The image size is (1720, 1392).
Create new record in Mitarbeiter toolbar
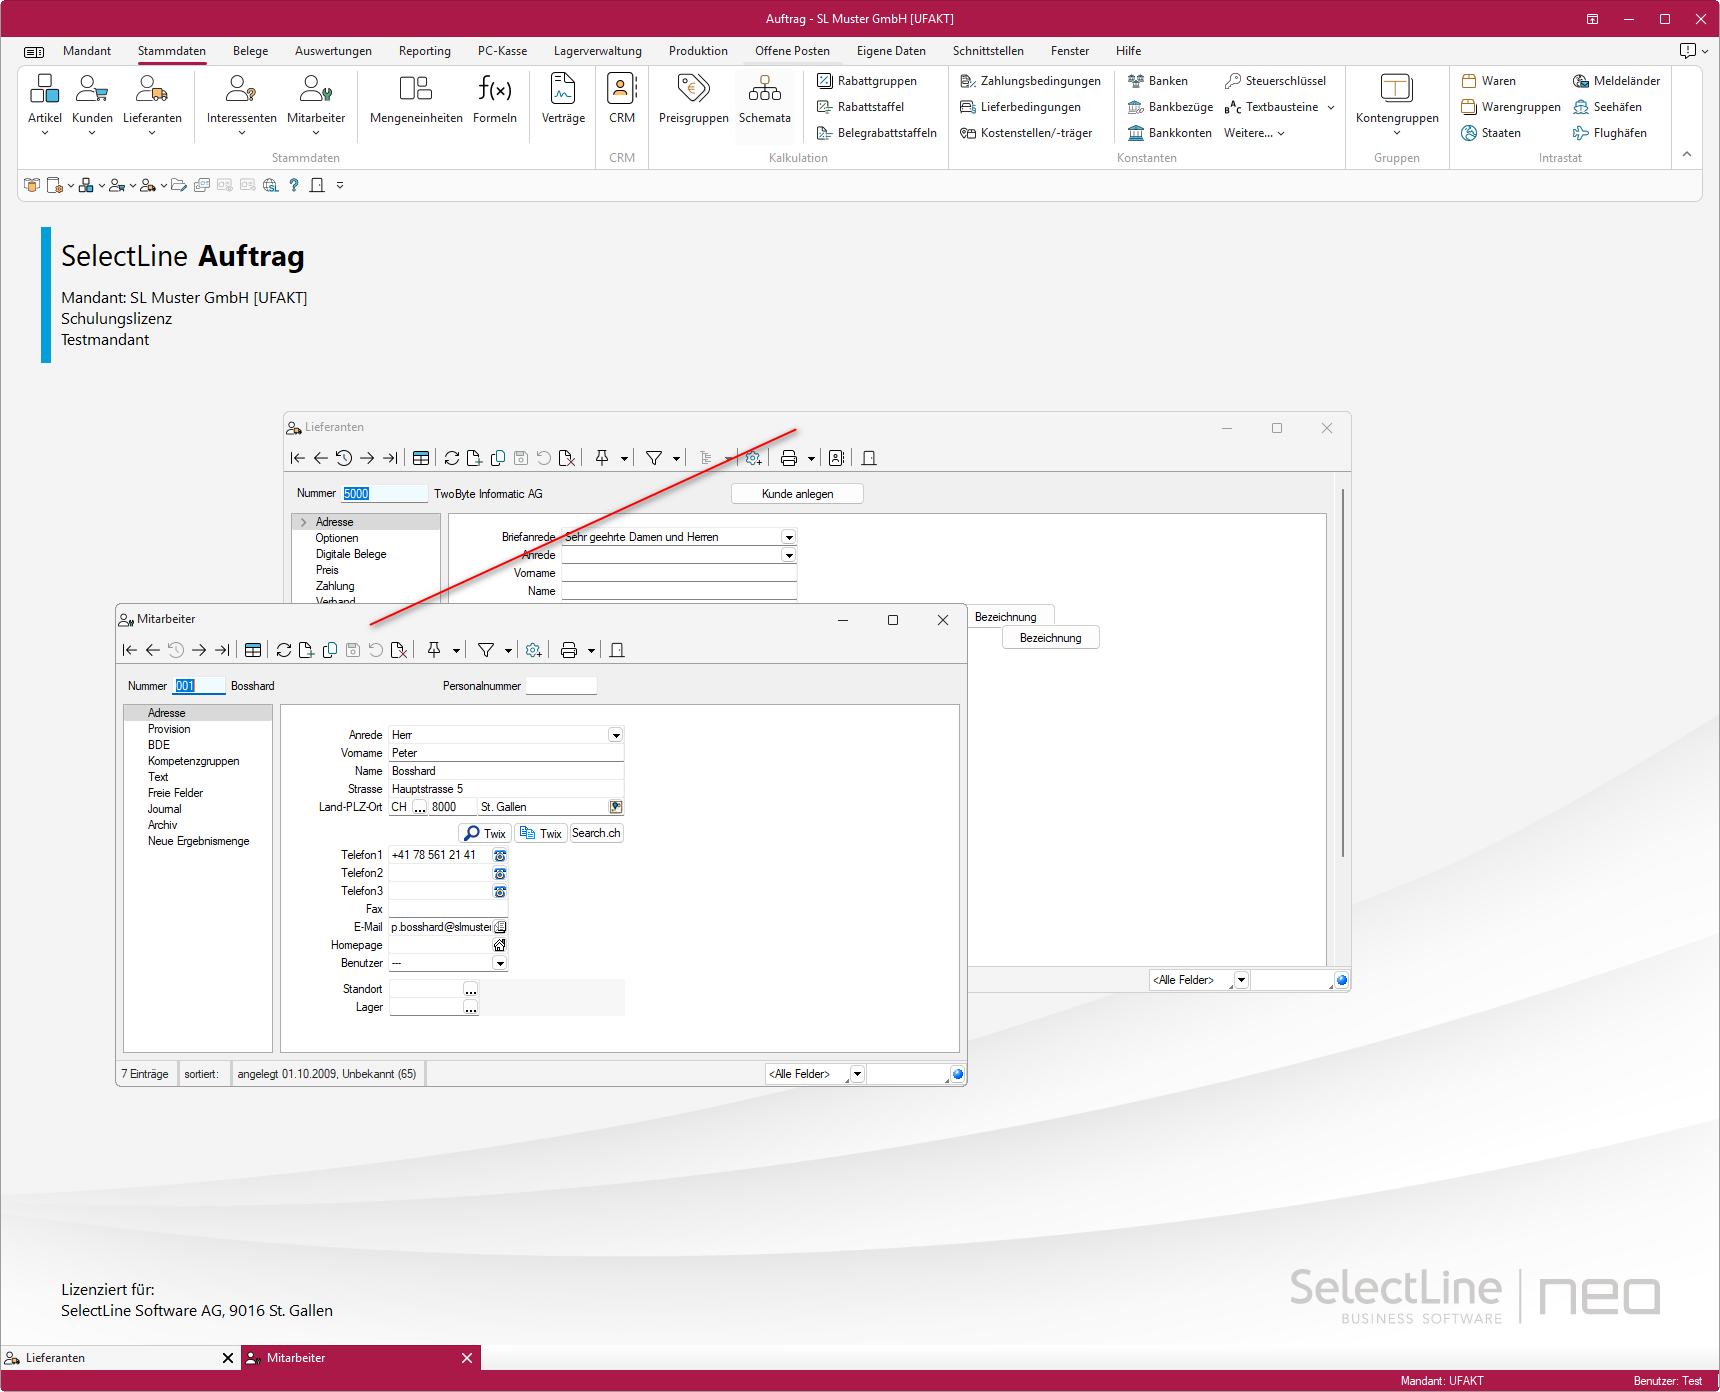[x=307, y=650]
